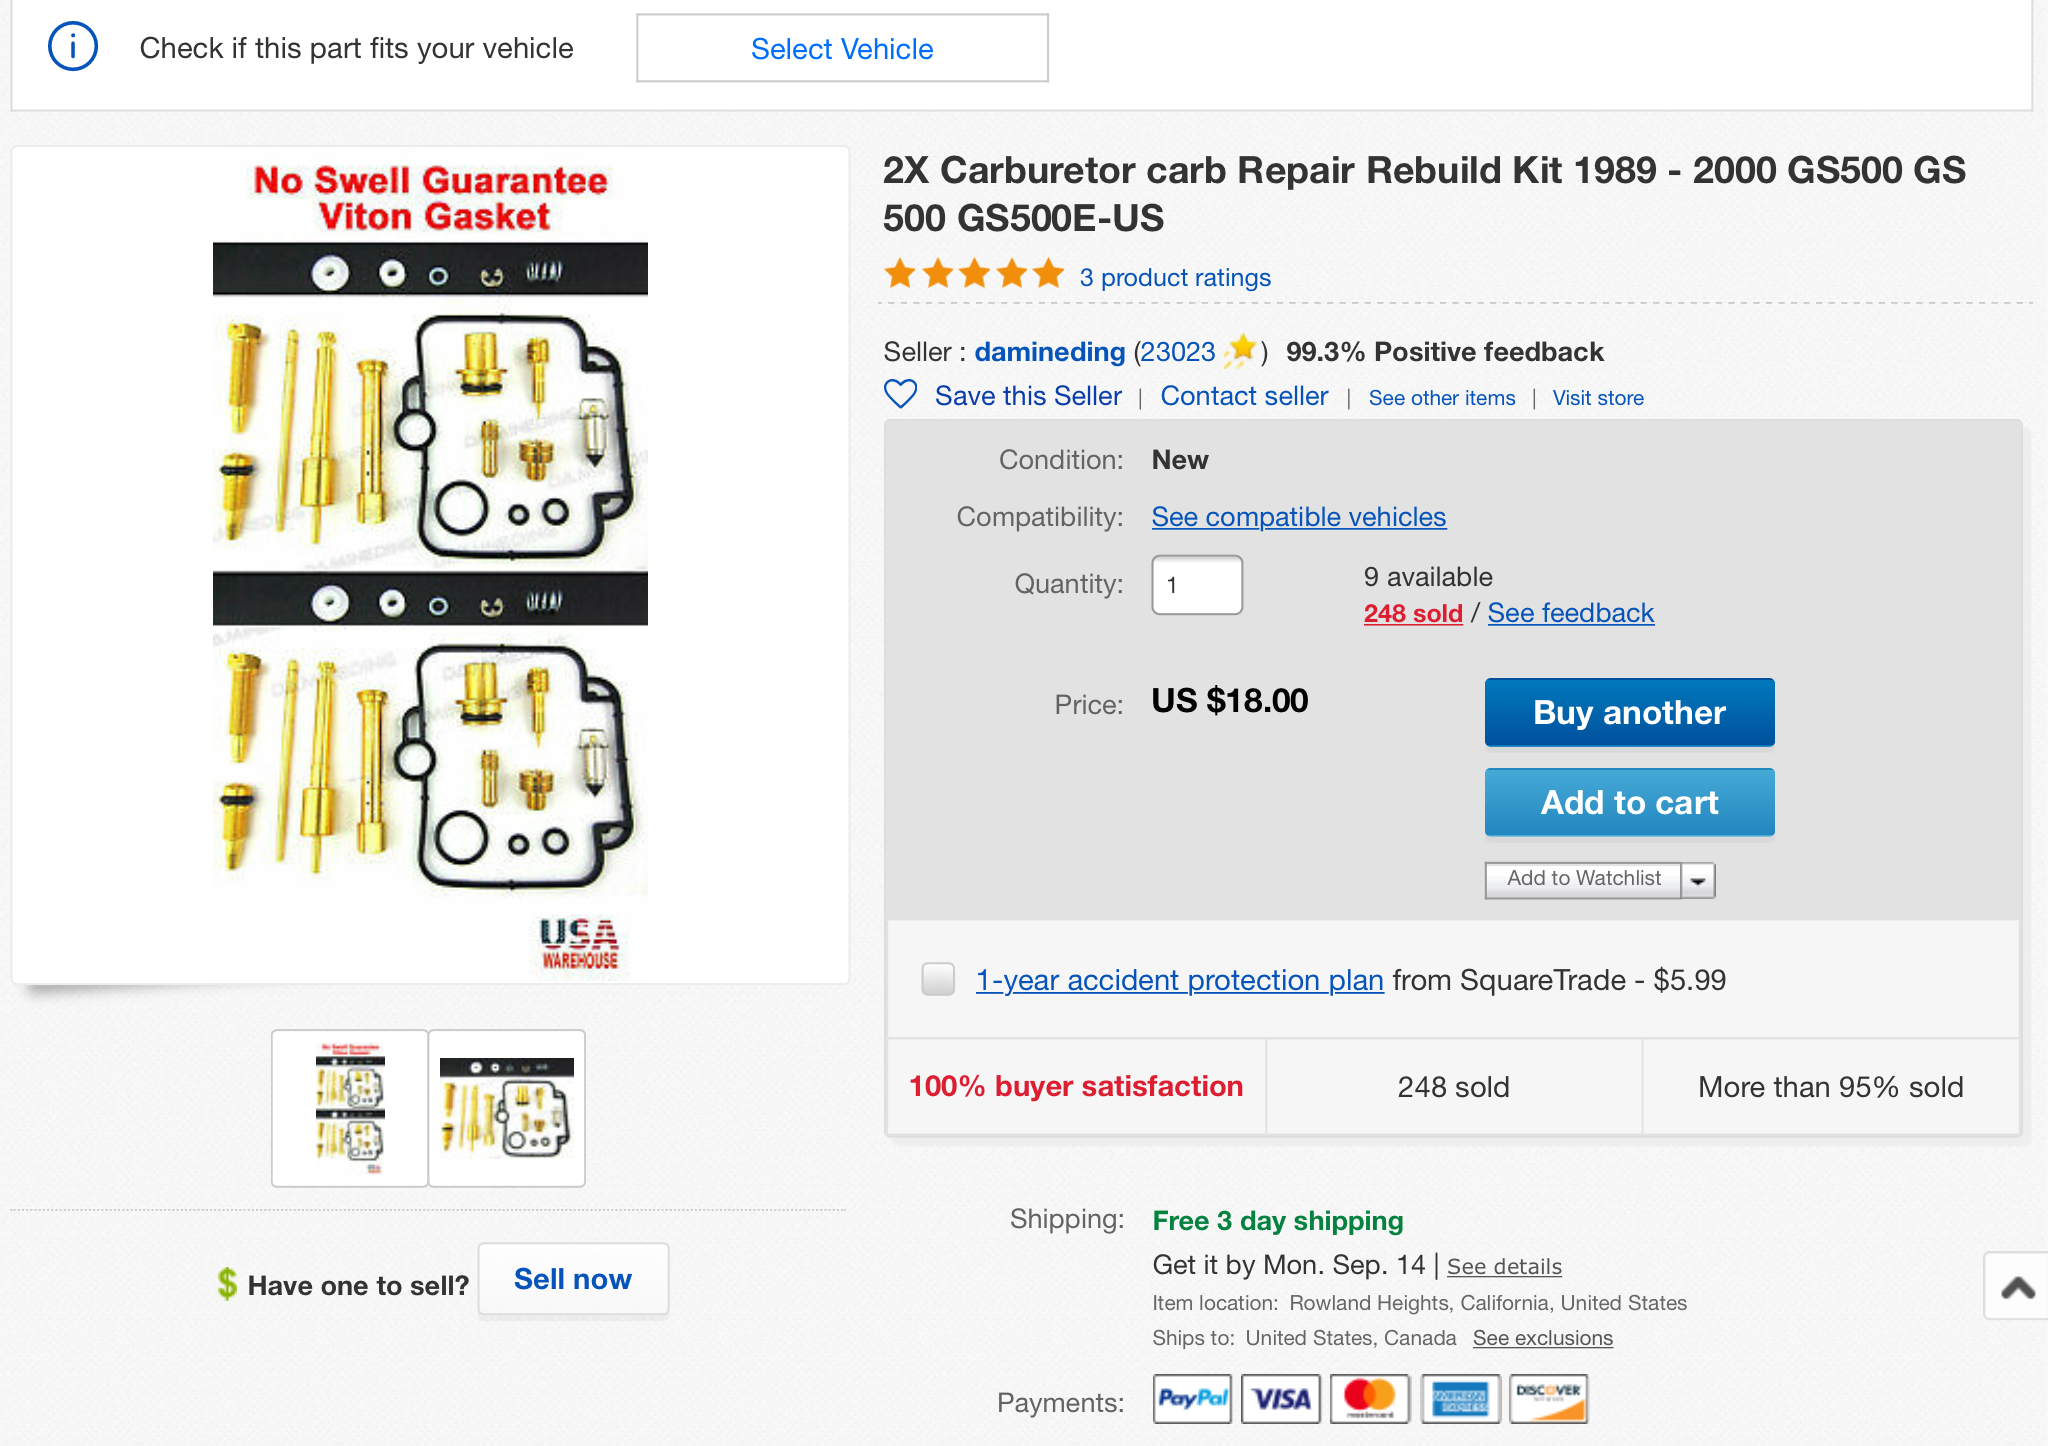This screenshot has height=1446, width=2048.
Task: Click the info circle icon
Action: (x=73, y=47)
